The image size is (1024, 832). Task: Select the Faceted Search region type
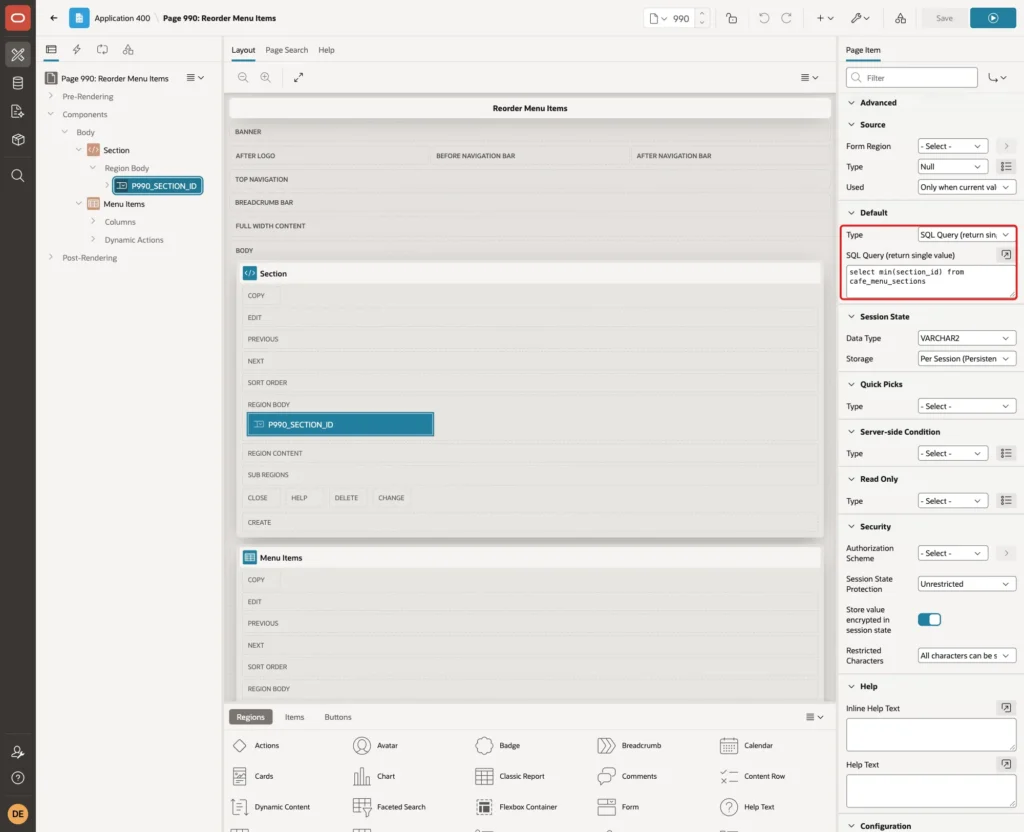click(x=390, y=807)
